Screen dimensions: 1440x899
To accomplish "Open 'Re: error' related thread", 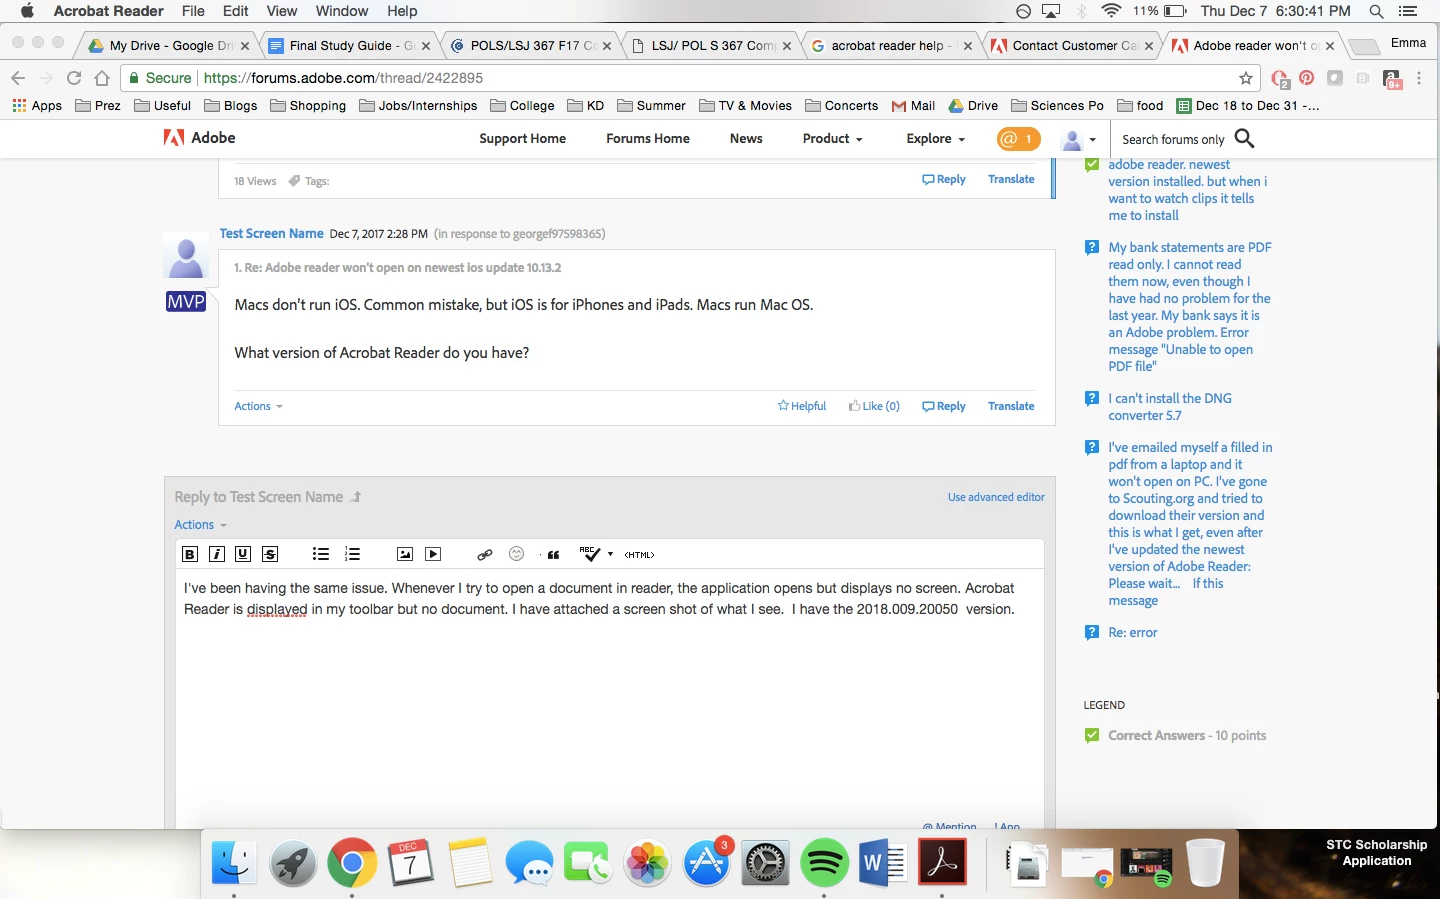I will [x=1132, y=633].
